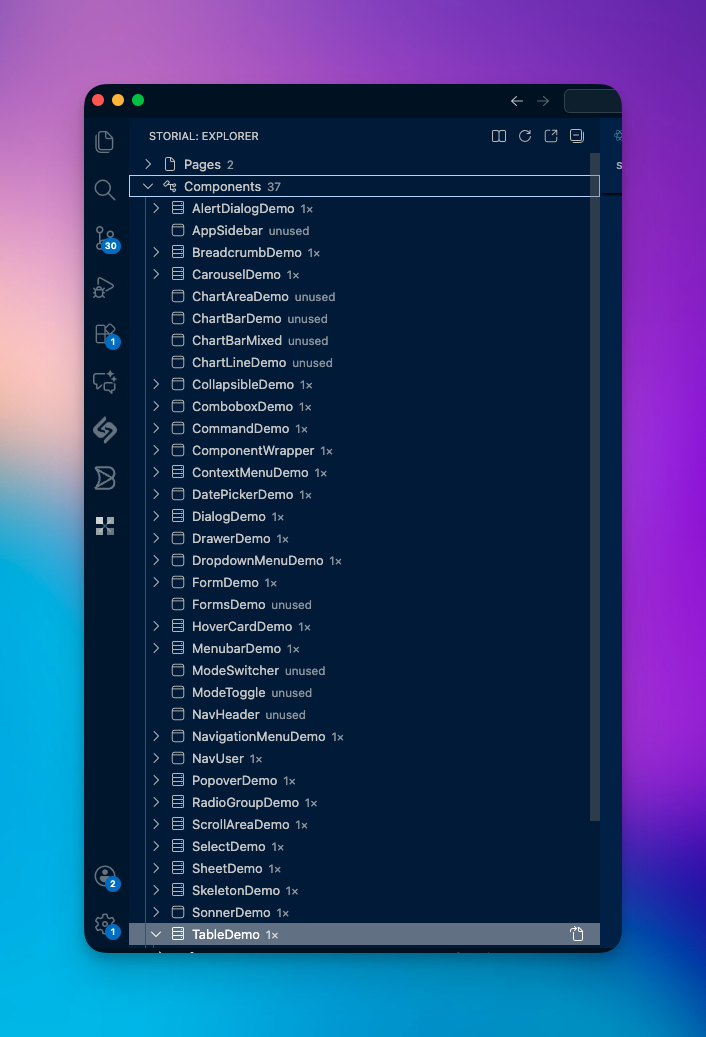Select the CommandDemo row

(x=364, y=429)
